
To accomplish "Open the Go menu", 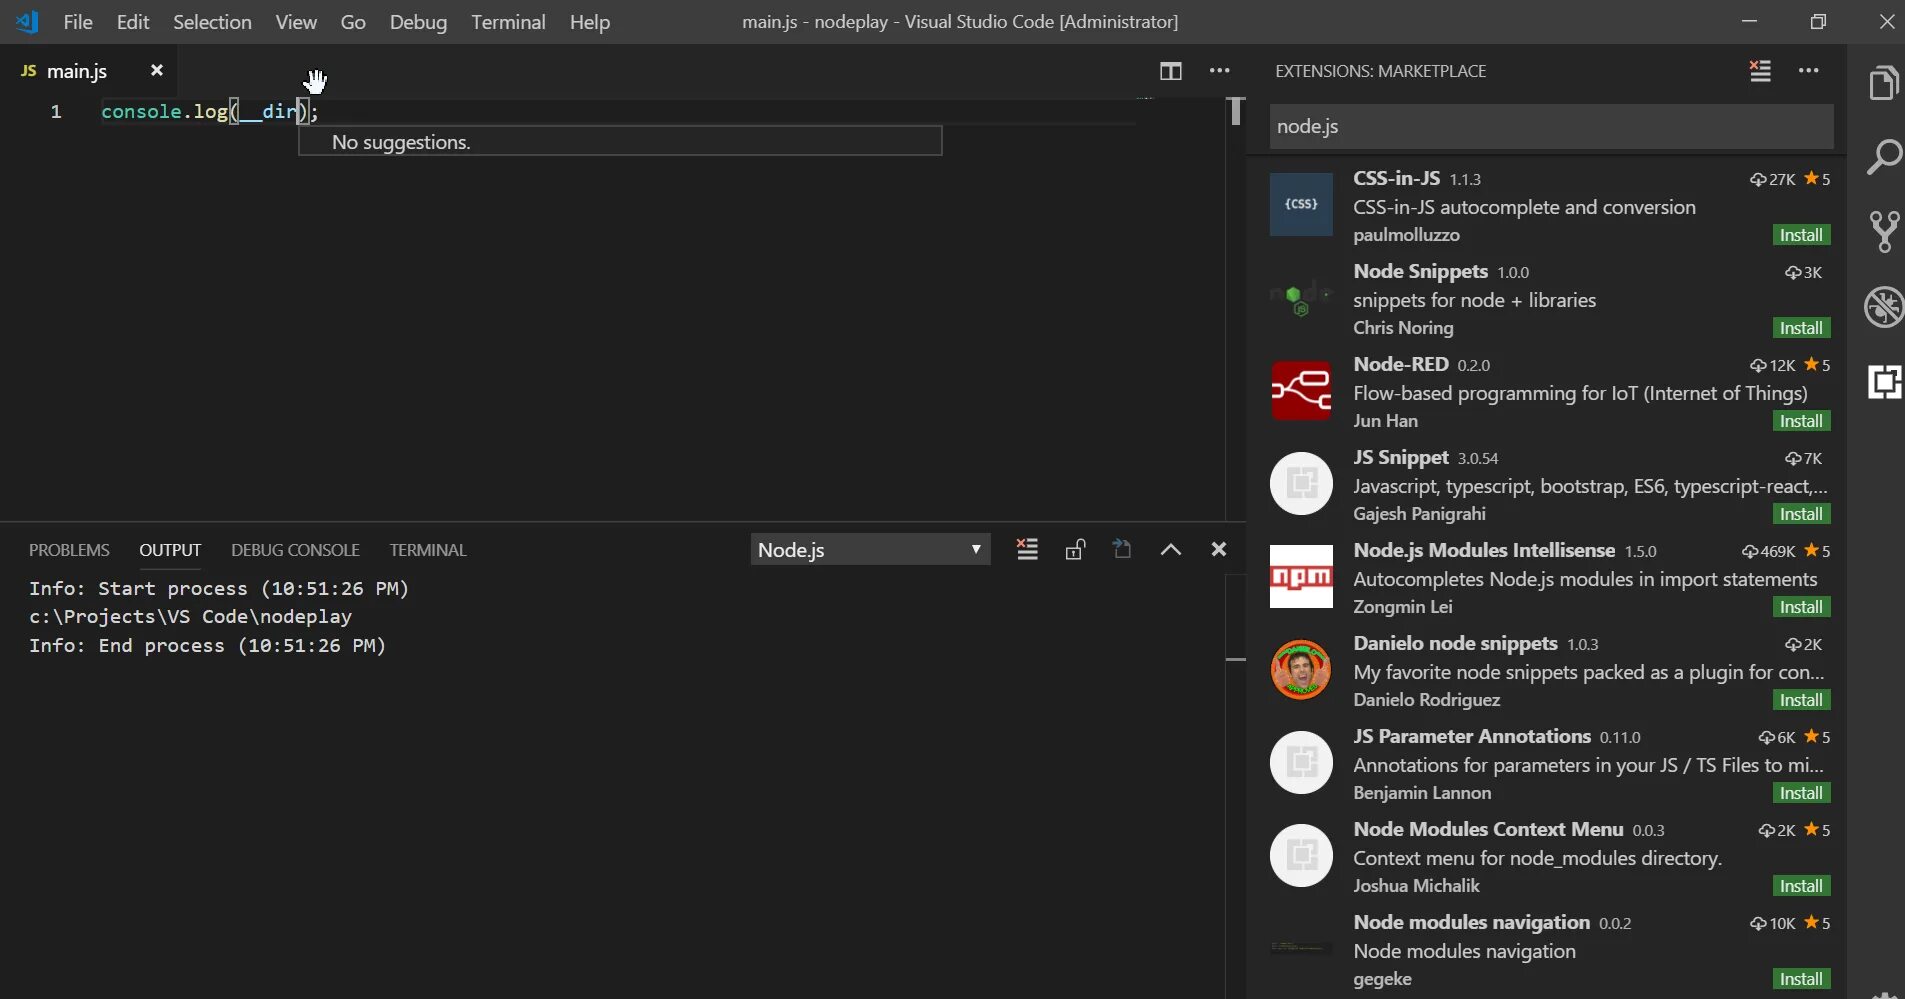I will (353, 22).
